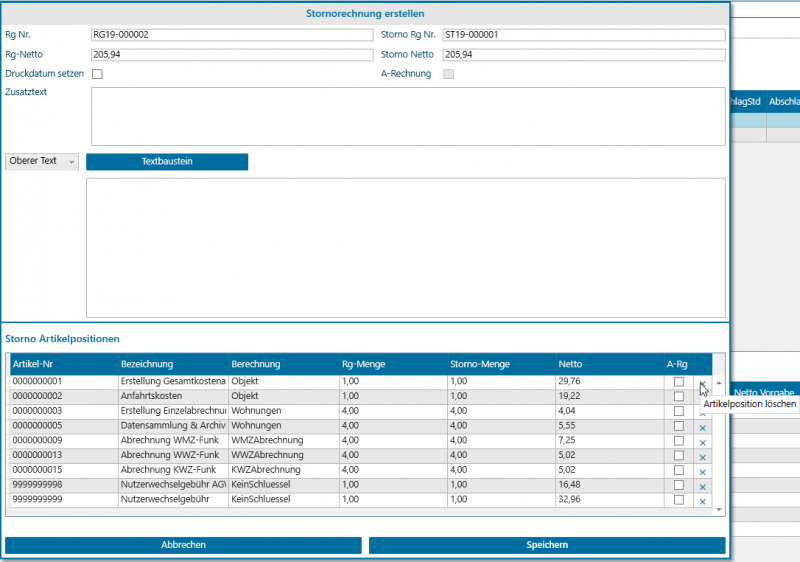Delete article position 0000000001 Erstellung Gesamtkostenabrechnung
This screenshot has width=800, height=562.
click(x=703, y=382)
